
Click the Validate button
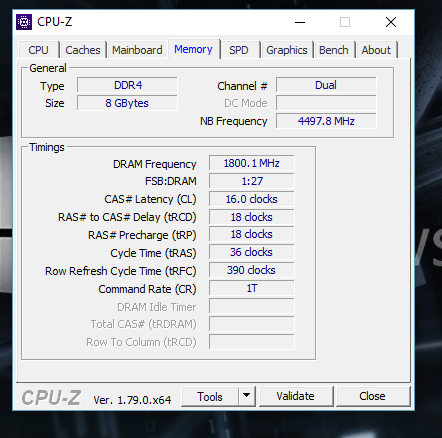click(296, 396)
